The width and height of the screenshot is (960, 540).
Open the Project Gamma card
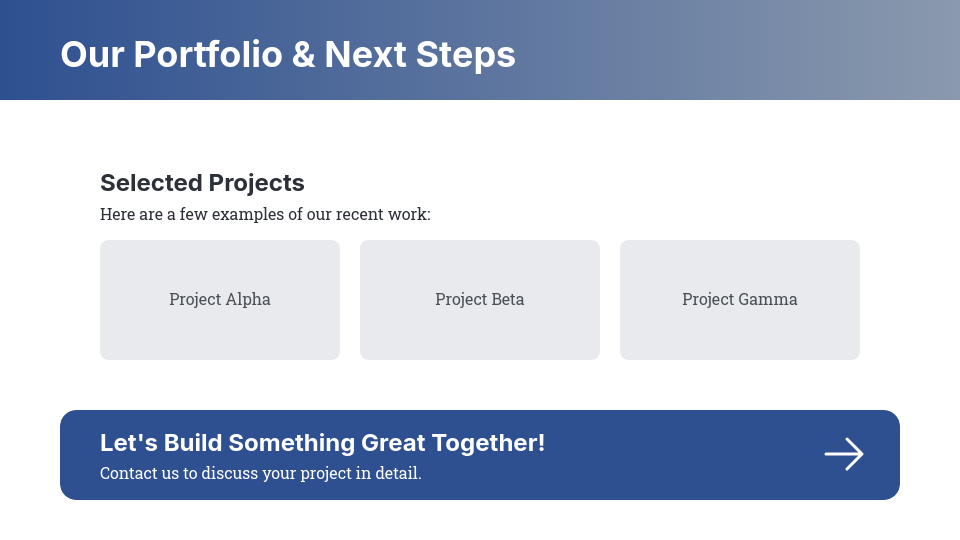740,300
